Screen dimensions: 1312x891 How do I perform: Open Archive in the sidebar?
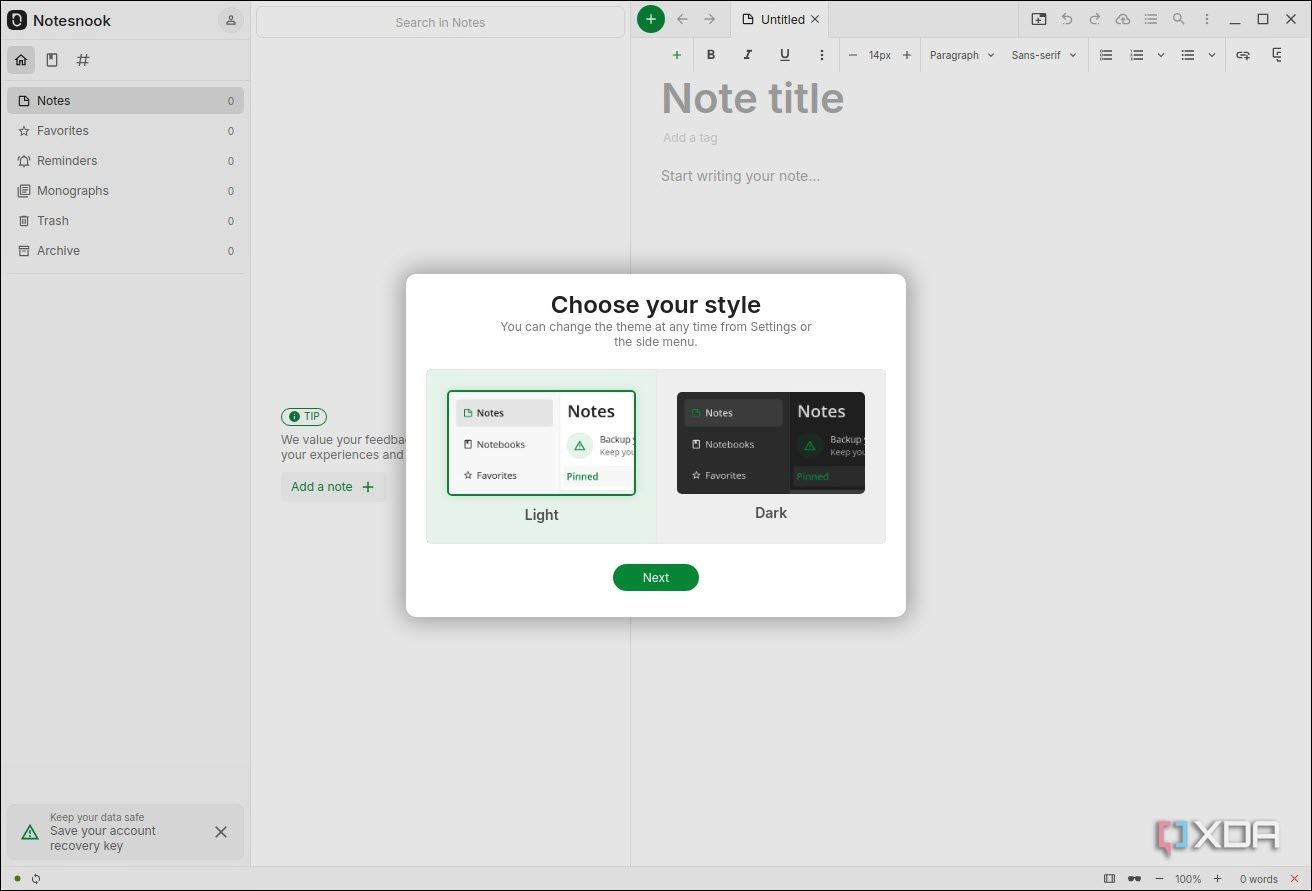[x=125, y=250]
